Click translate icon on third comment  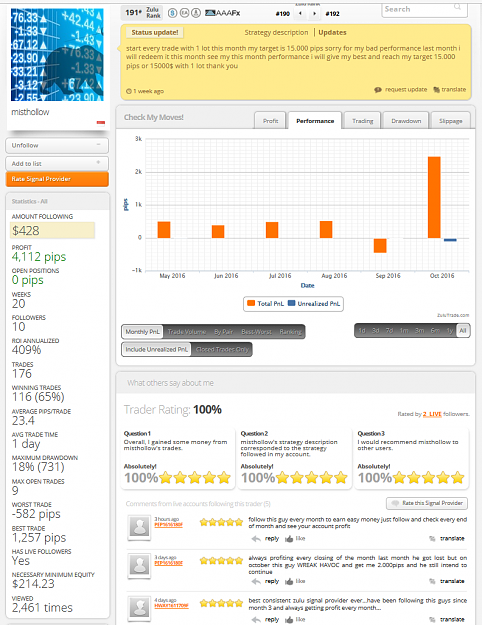point(432,619)
